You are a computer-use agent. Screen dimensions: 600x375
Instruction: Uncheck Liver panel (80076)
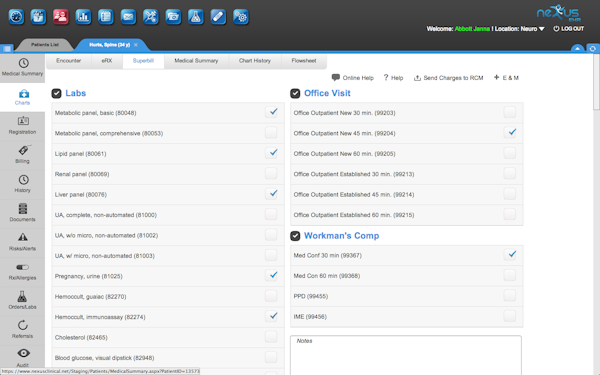[x=271, y=194]
